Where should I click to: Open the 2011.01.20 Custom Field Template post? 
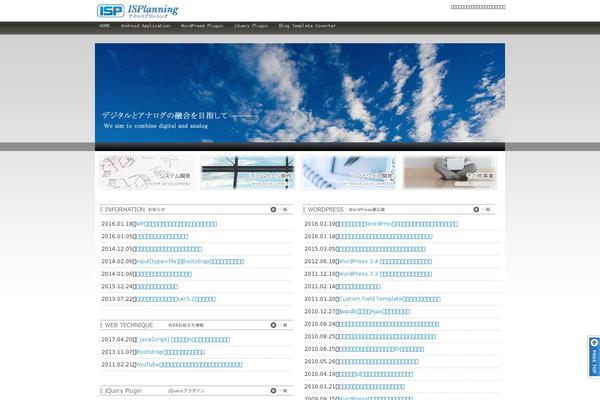click(390, 299)
